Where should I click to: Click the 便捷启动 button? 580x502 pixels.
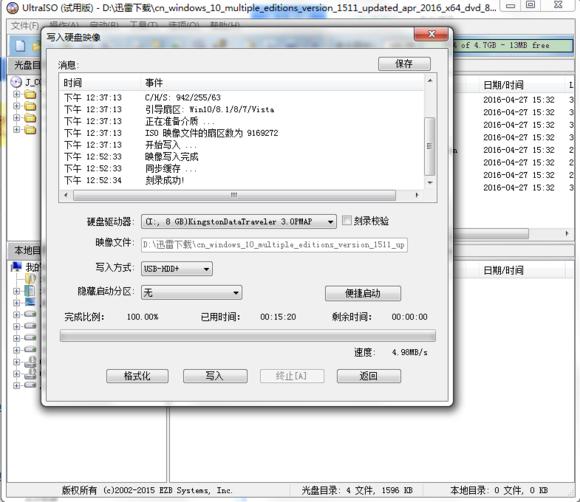(362, 293)
